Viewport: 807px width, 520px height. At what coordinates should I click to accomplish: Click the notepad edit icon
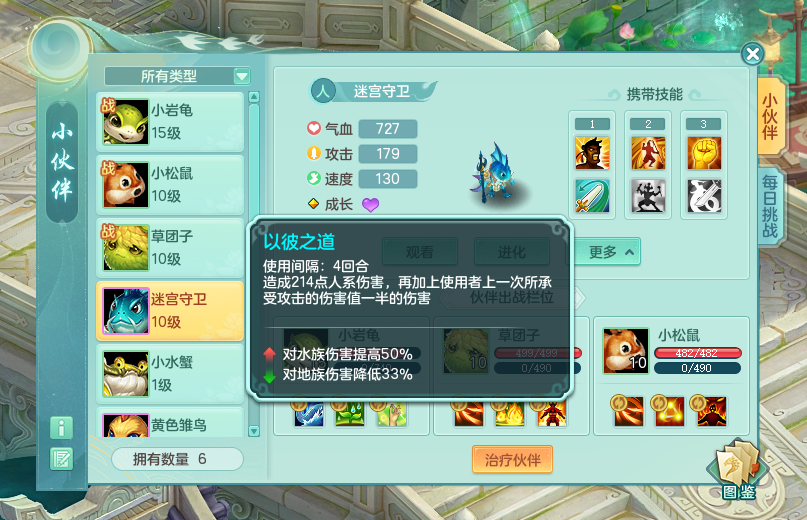[61, 459]
